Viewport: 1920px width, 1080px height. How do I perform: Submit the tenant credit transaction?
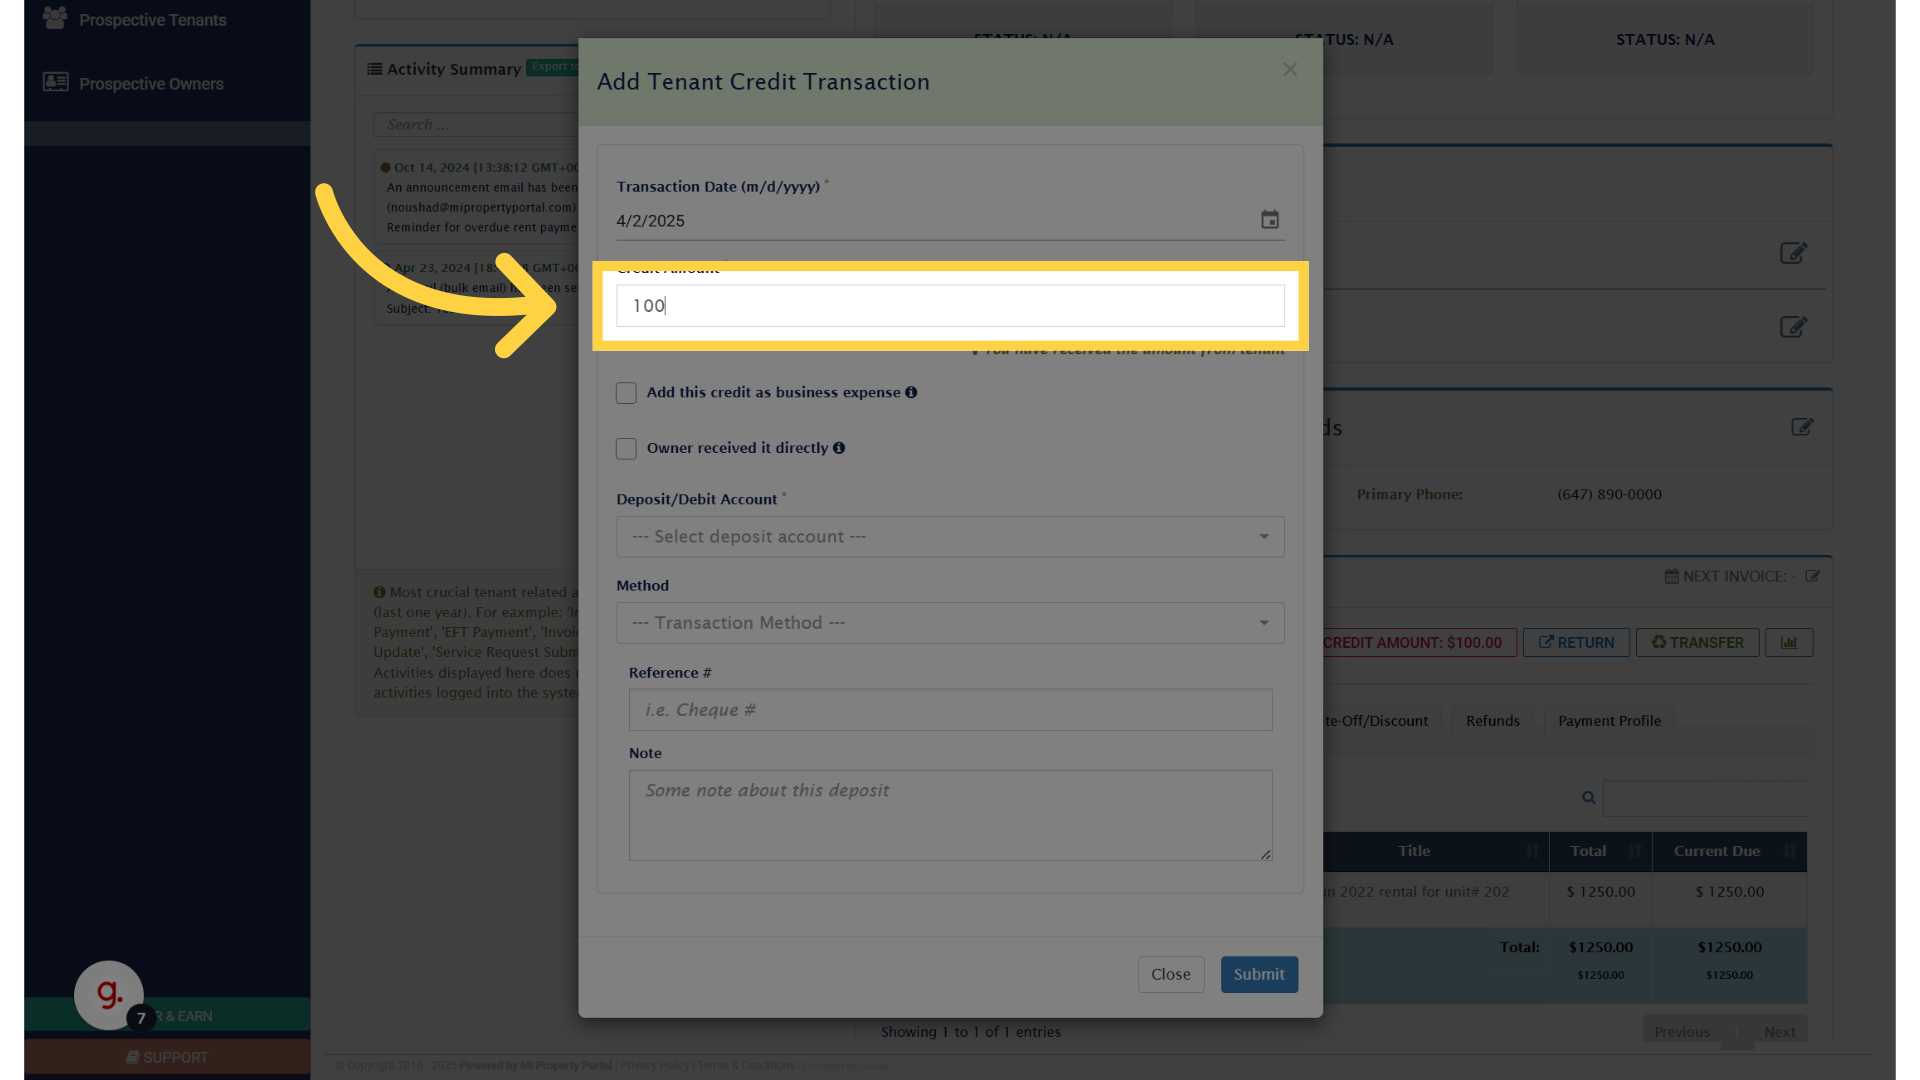[1259, 974]
